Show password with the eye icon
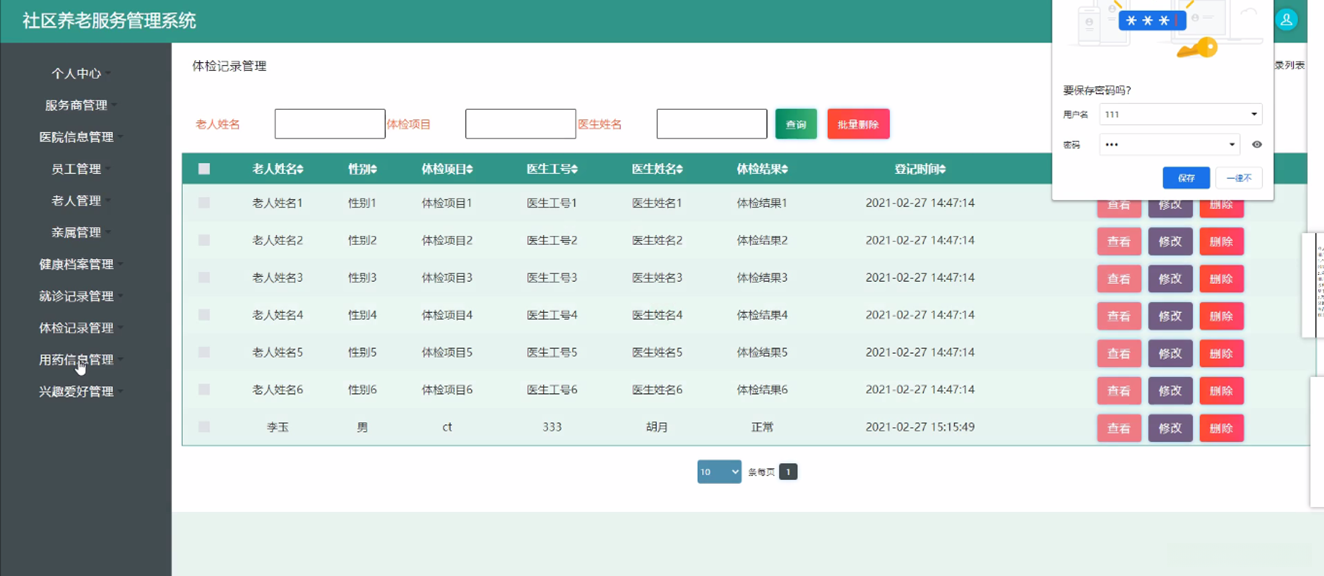Image resolution: width=1324 pixels, height=576 pixels. pyautogui.click(x=1257, y=145)
